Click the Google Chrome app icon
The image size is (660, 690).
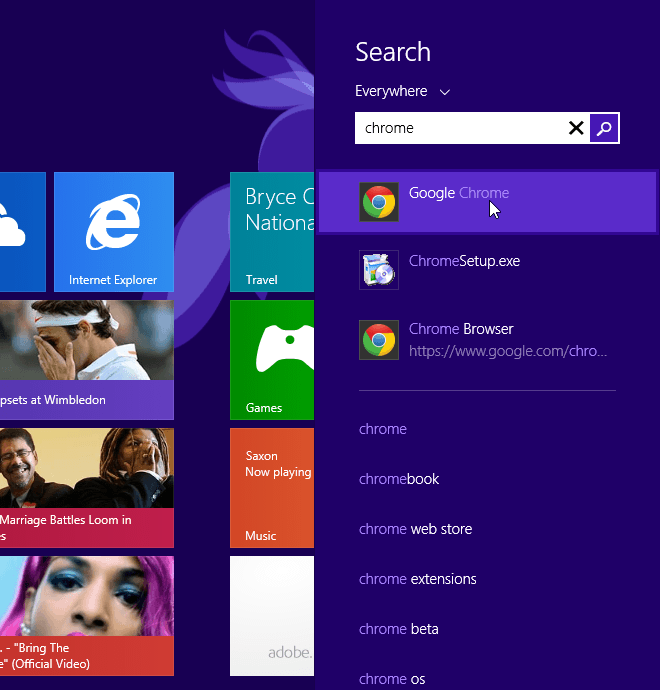pos(379,202)
